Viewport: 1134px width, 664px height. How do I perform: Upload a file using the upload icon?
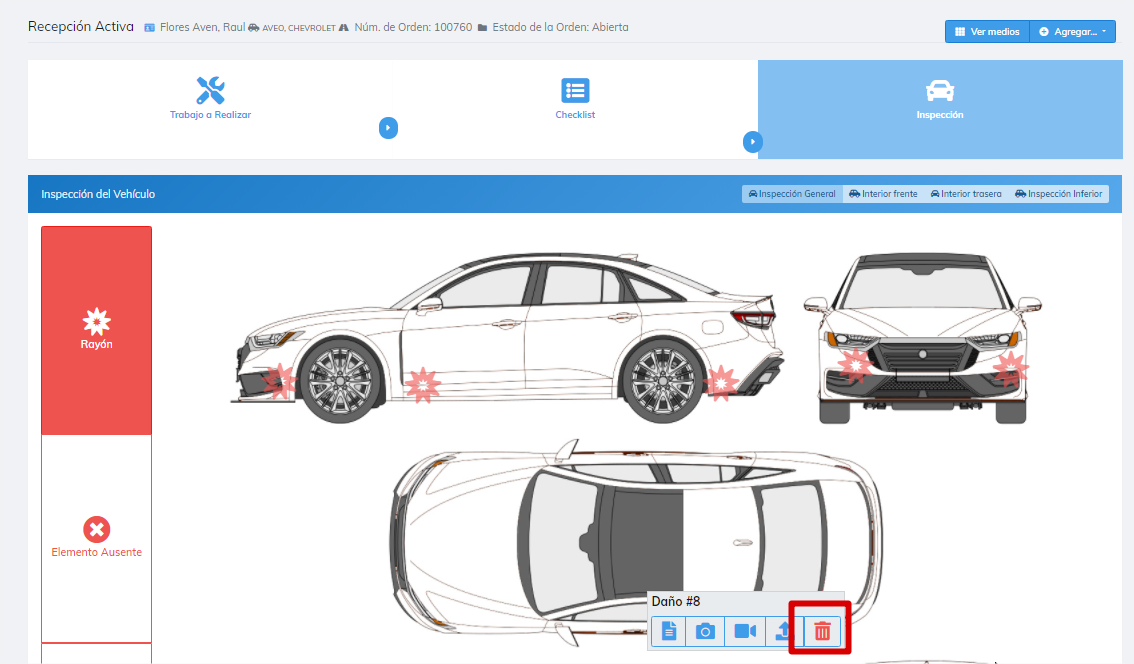783,631
